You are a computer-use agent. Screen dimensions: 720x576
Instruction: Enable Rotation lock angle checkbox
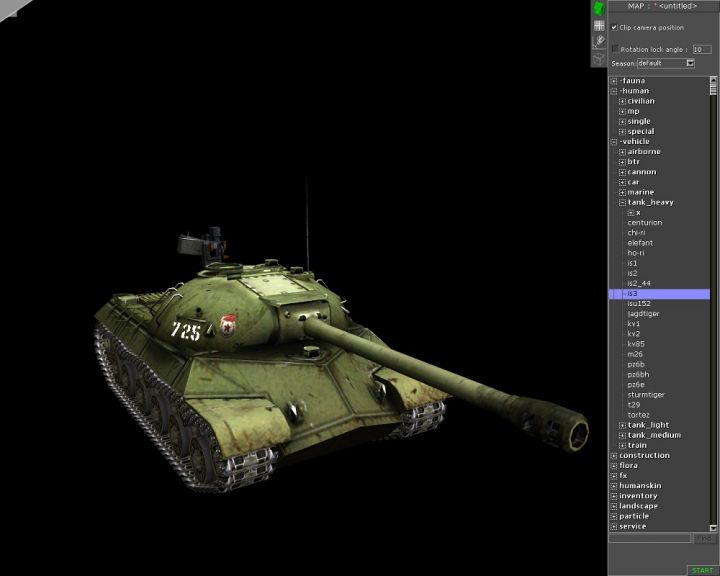coord(614,48)
